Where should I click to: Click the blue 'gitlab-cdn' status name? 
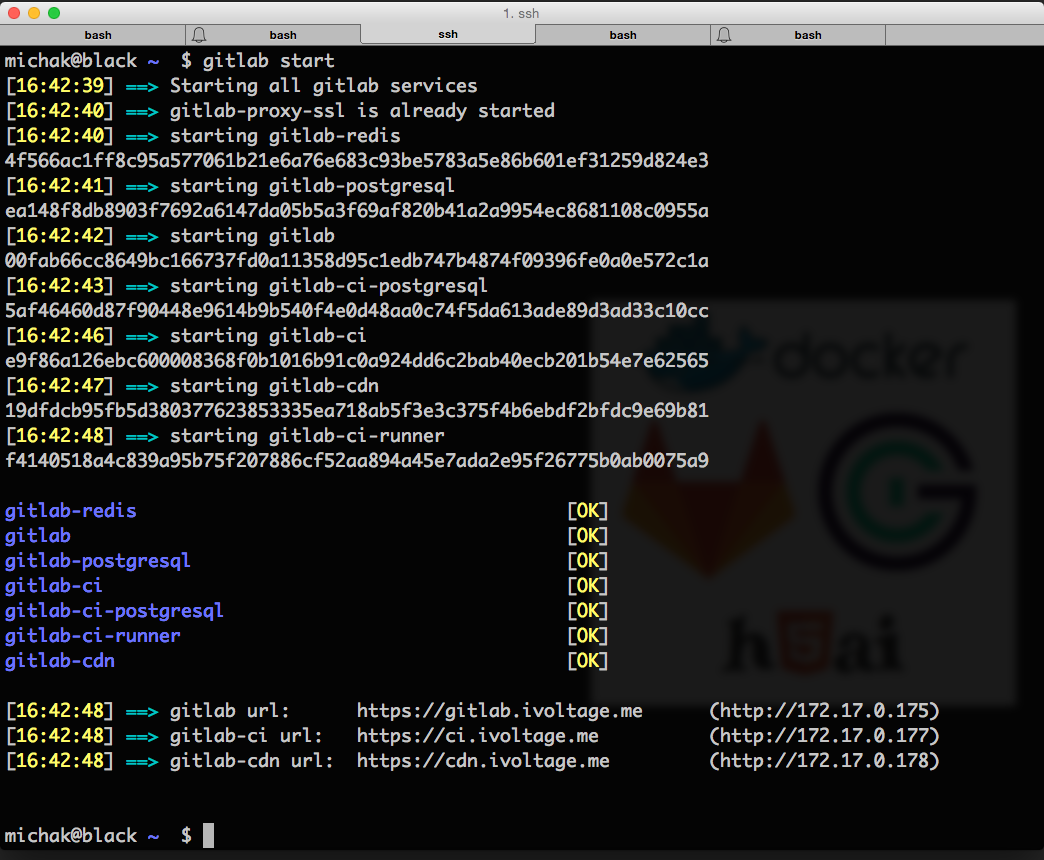pos(60,660)
